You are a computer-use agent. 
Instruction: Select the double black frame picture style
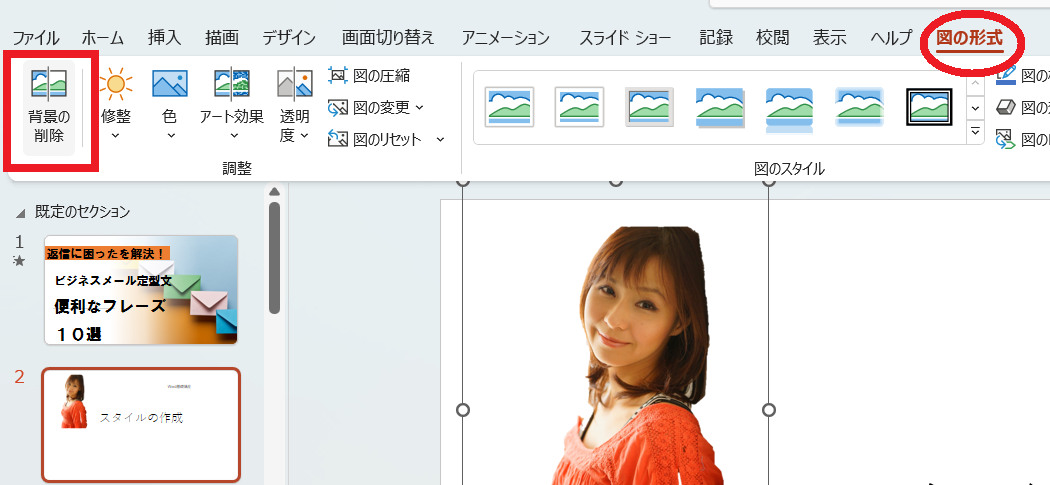click(929, 107)
